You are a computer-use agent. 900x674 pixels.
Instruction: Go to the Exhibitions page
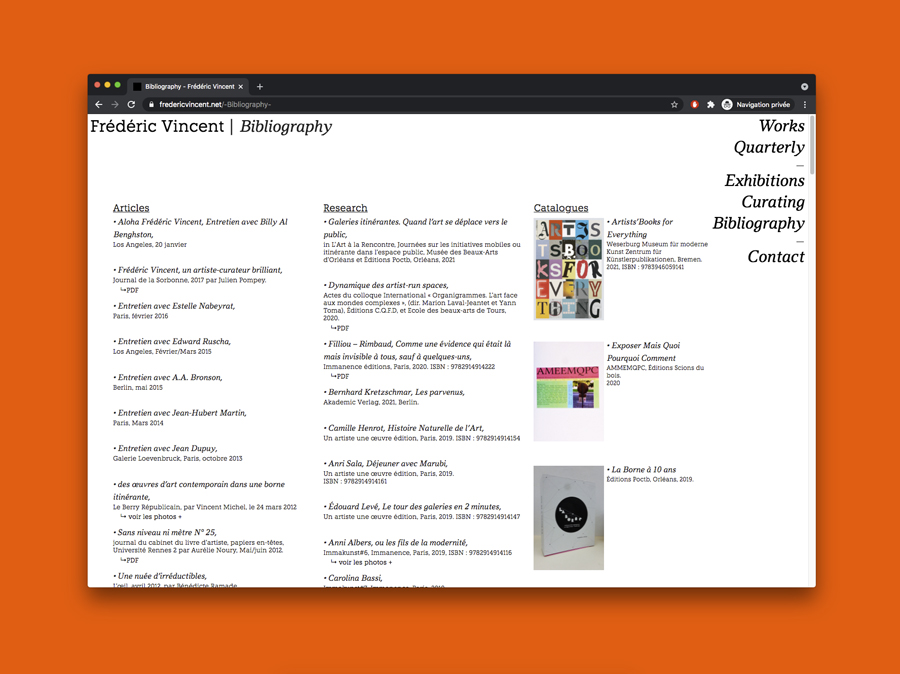point(765,180)
